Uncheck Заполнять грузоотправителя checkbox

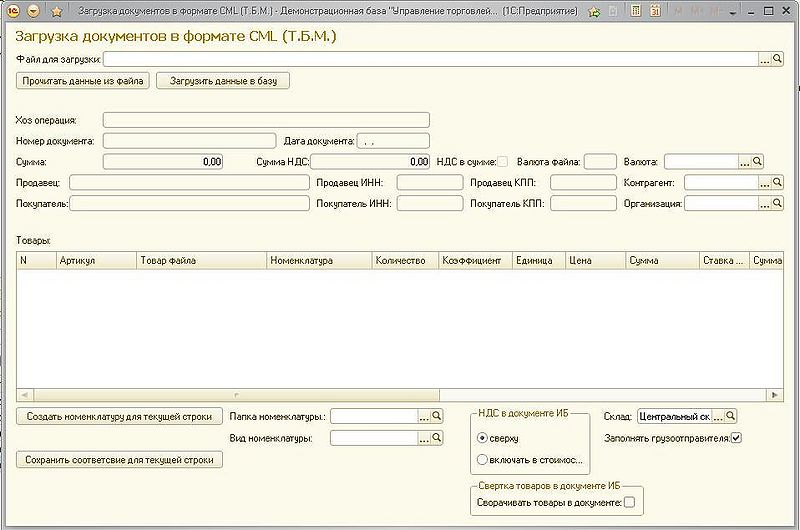click(x=736, y=438)
